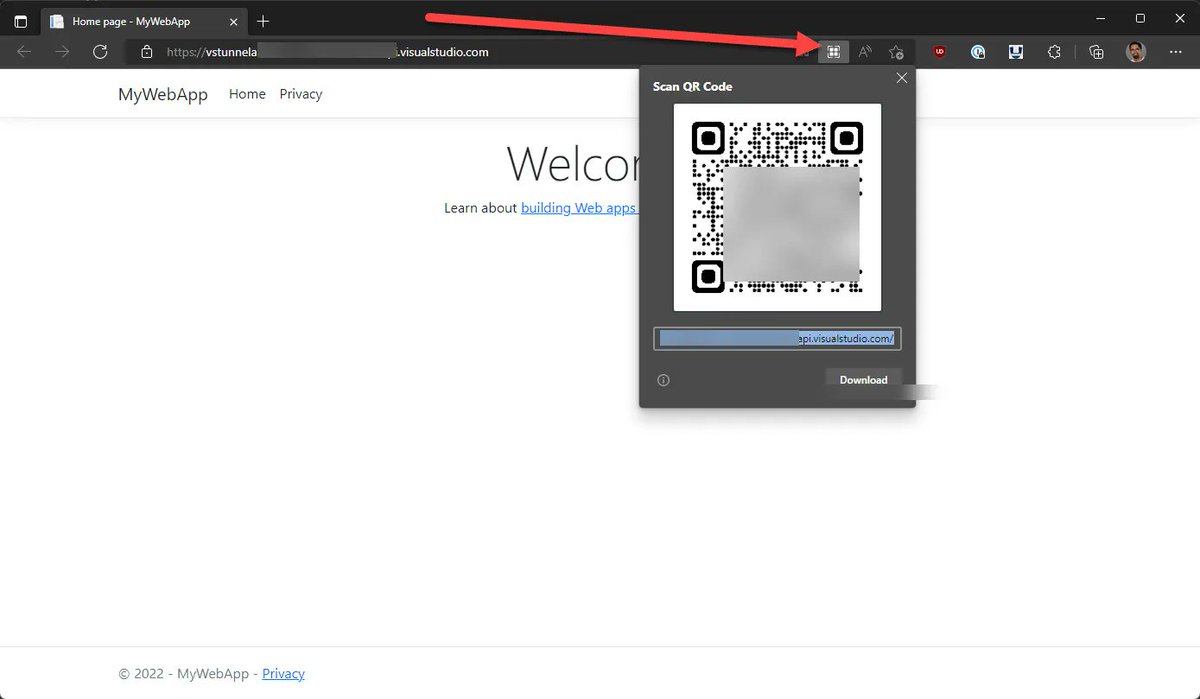The image size is (1200, 699).
Task: View site information via the lock icon
Action: tap(146, 52)
